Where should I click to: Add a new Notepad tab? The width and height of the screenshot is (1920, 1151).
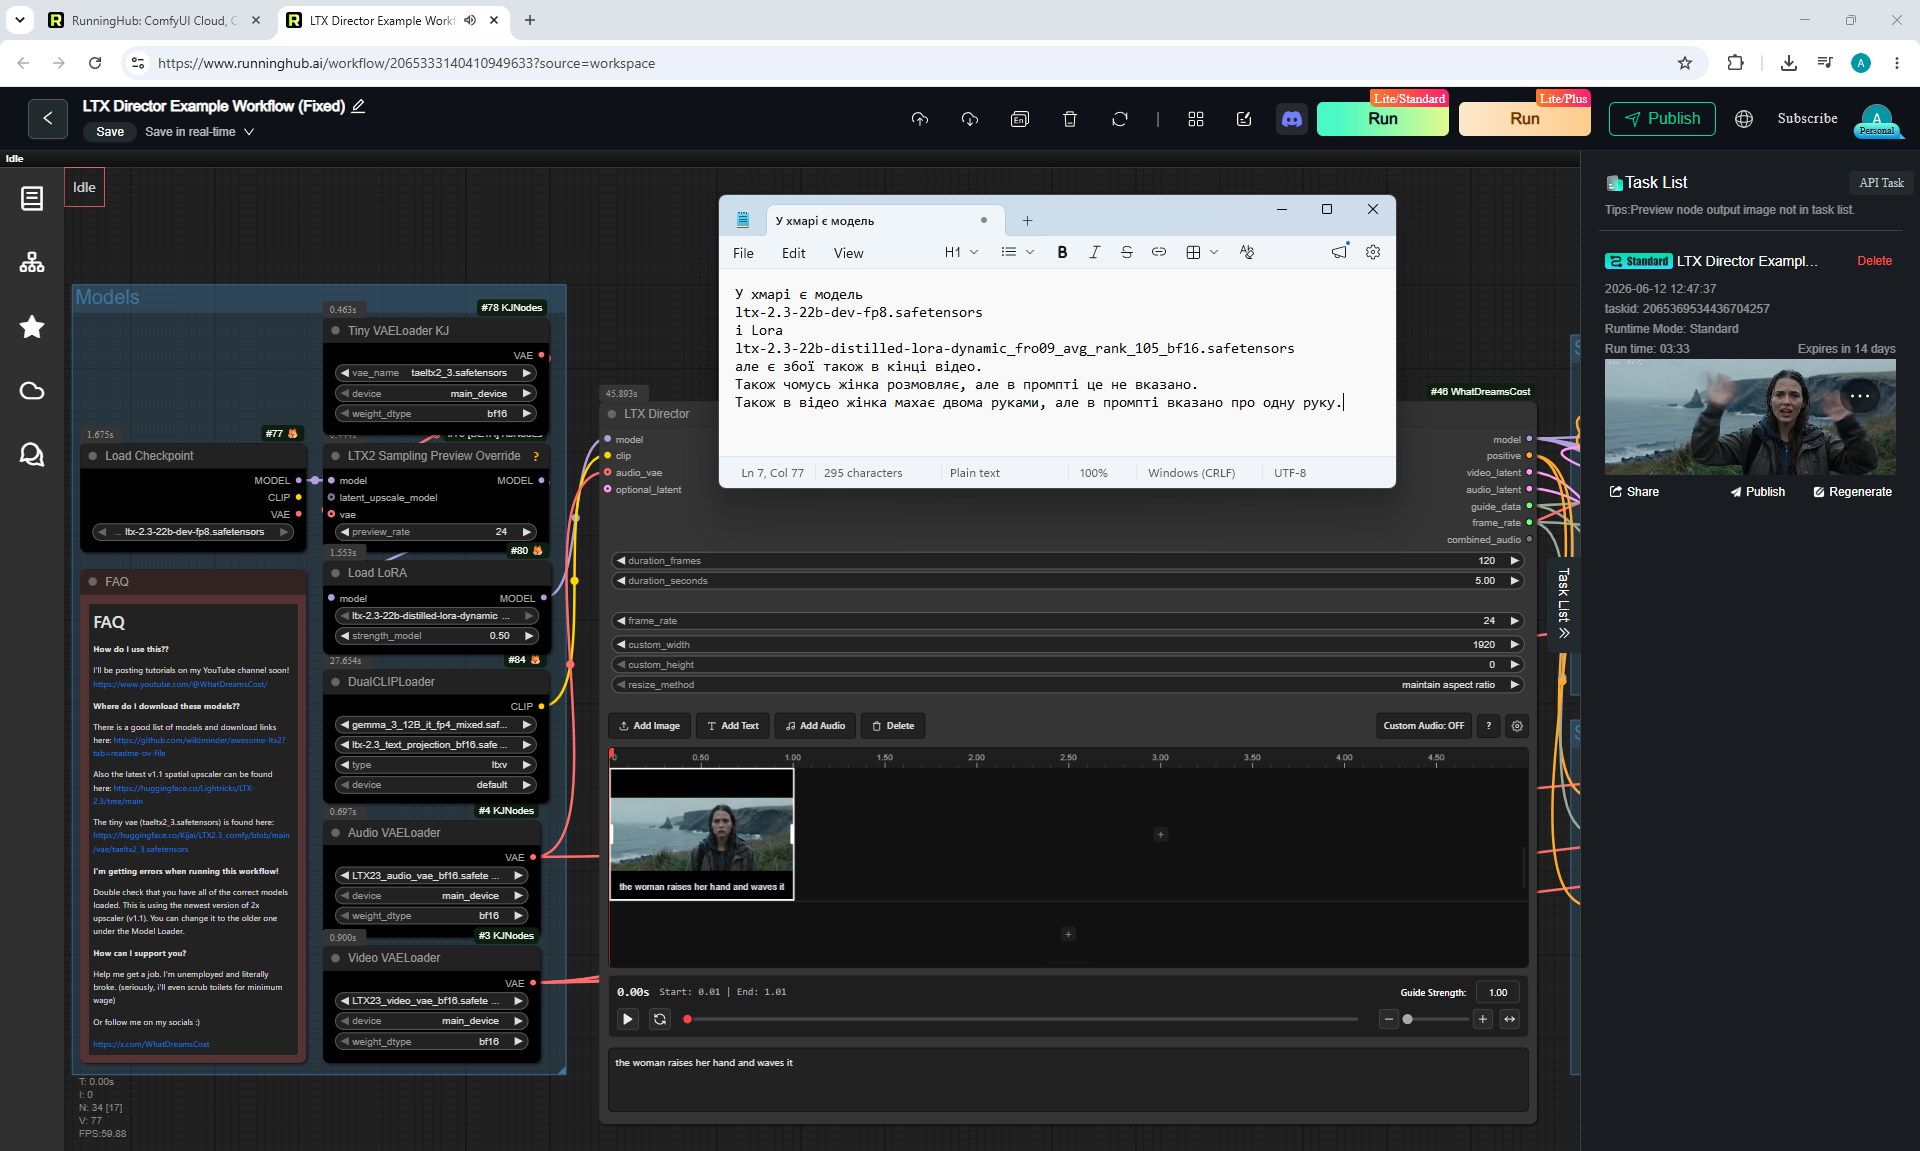[x=1027, y=221]
